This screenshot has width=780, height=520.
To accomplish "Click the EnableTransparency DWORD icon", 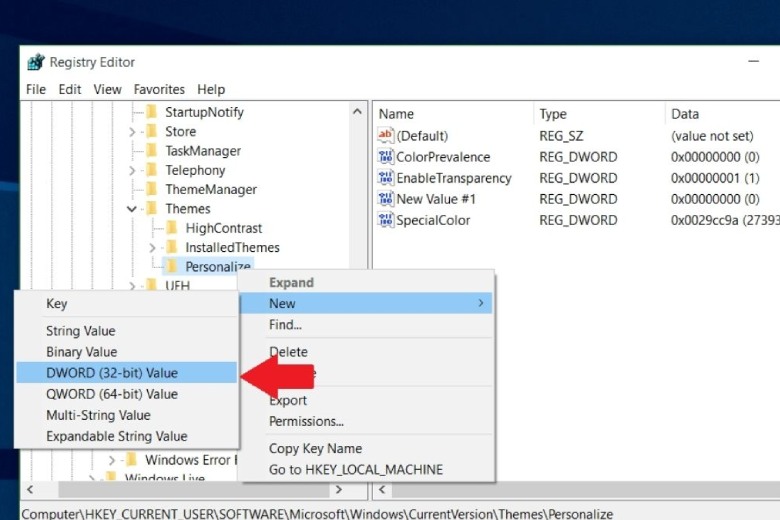I will tap(386, 178).
